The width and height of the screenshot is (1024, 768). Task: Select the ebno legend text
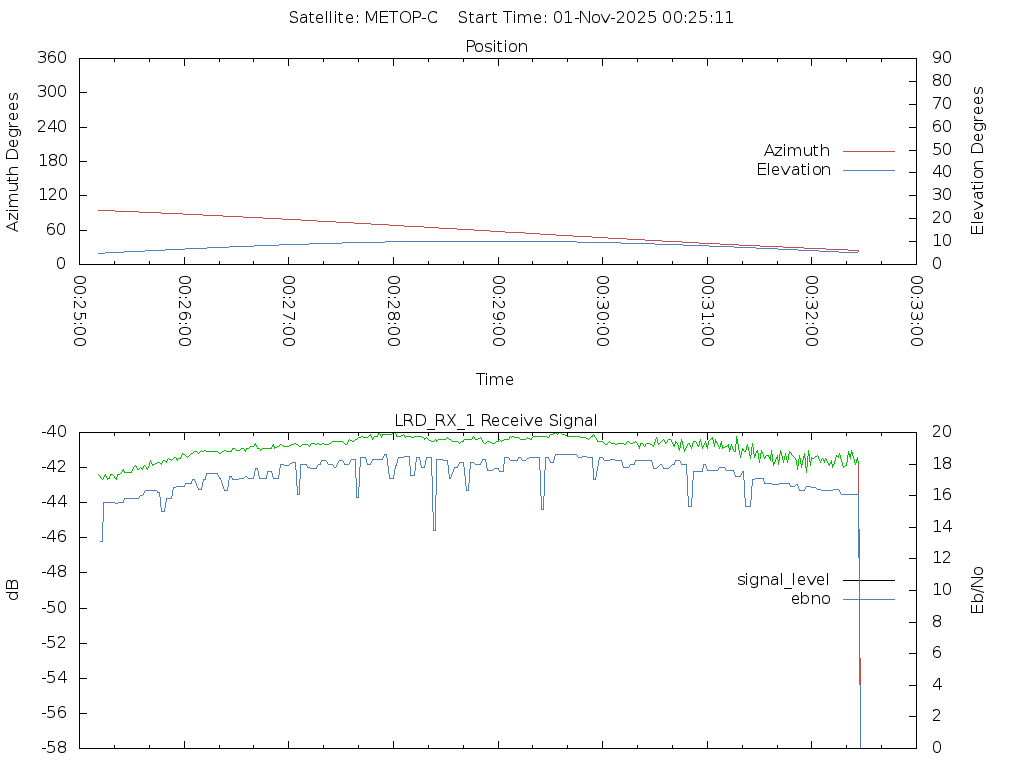pyautogui.click(x=810, y=599)
